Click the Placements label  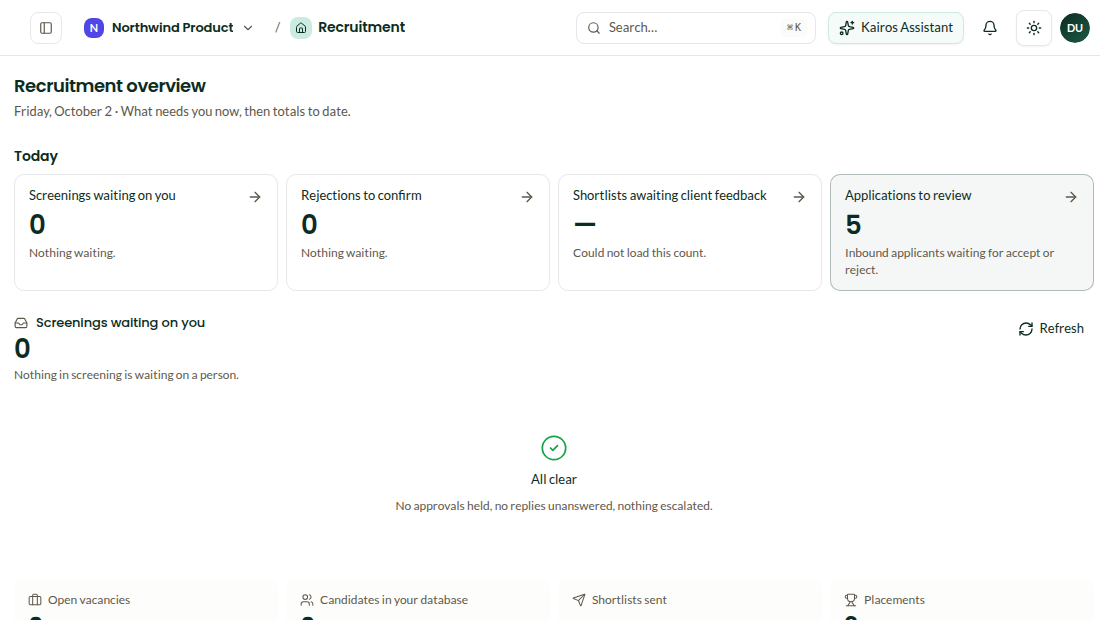(894, 600)
